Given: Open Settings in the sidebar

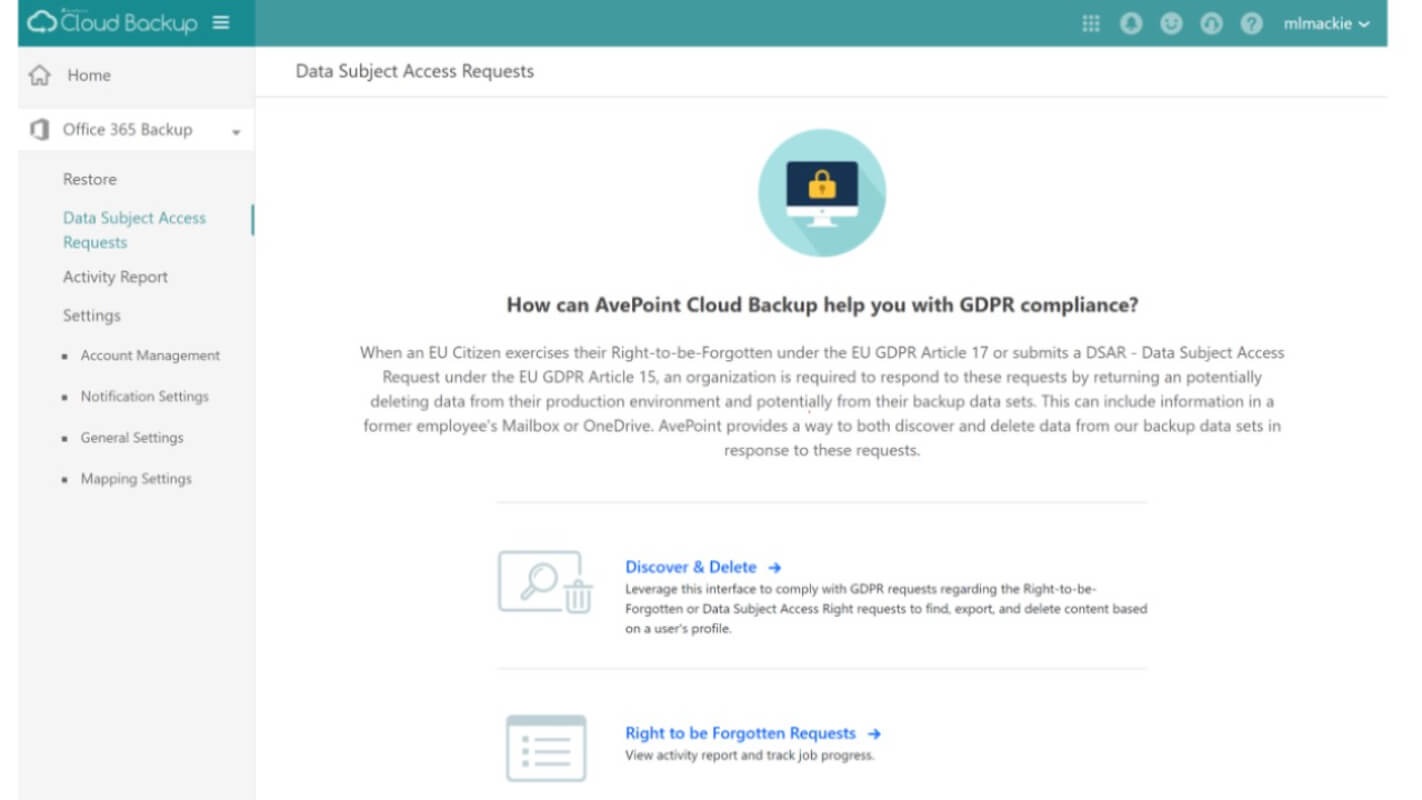Looking at the screenshot, I should pyautogui.click(x=91, y=315).
